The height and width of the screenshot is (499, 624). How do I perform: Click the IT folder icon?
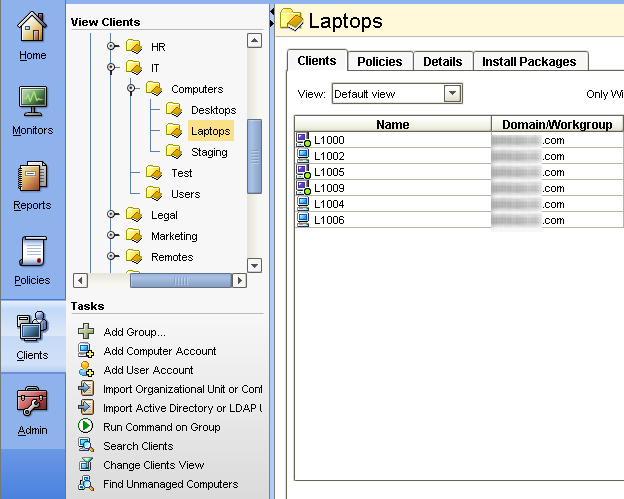pyautogui.click(x=134, y=68)
